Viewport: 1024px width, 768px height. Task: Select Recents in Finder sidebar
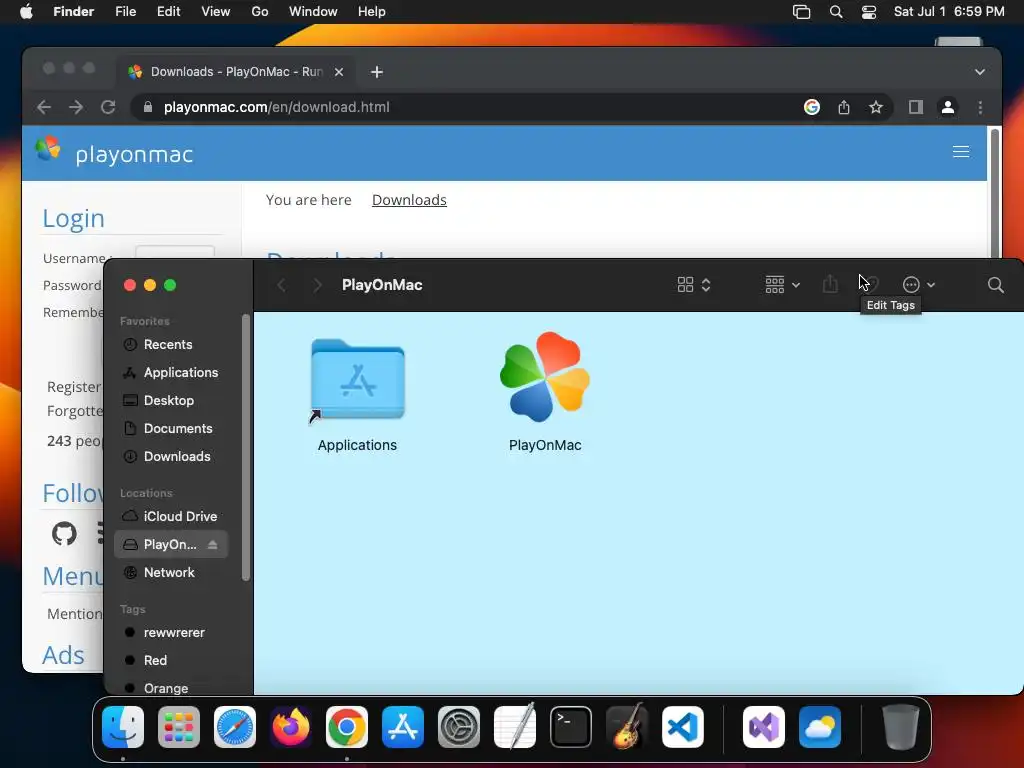pyautogui.click(x=172, y=344)
